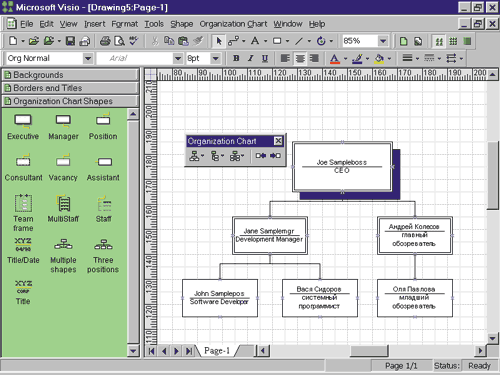
Task: Choose the MultiStaff stencil shape
Action: [x=63, y=203]
